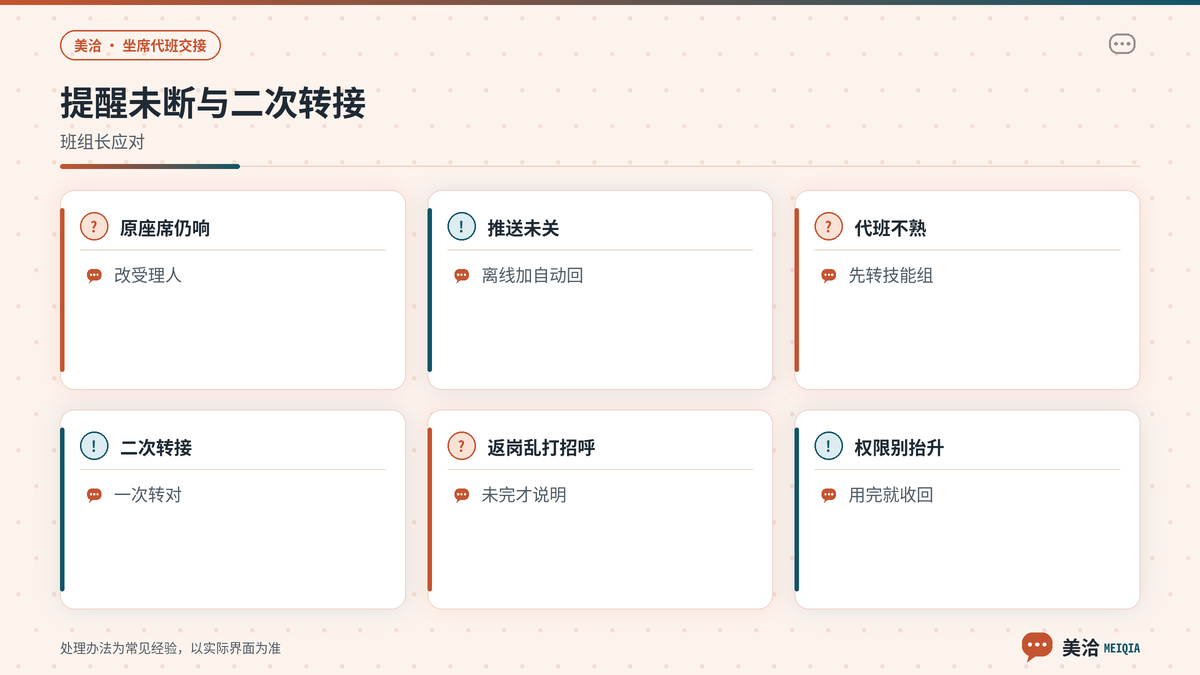Image resolution: width=1200 pixels, height=675 pixels.
Task: Select the card heading 权限别抬升
Action: pos(899,448)
